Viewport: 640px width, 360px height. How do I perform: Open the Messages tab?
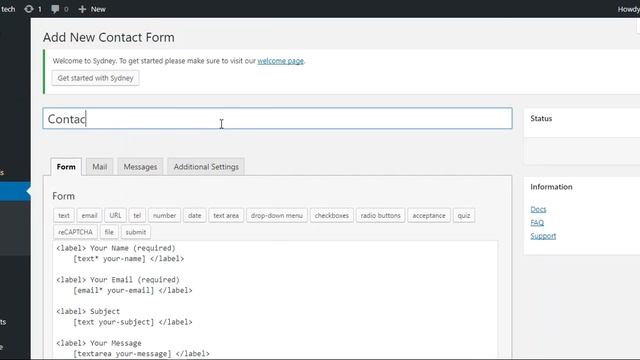tap(140, 167)
